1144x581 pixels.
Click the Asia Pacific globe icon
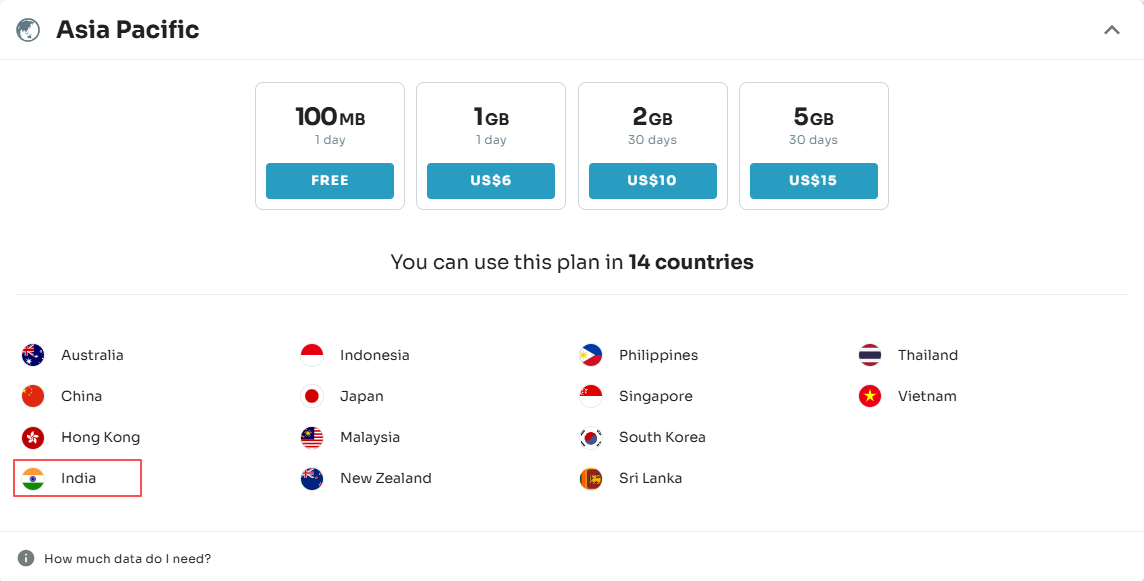[x=28, y=30]
